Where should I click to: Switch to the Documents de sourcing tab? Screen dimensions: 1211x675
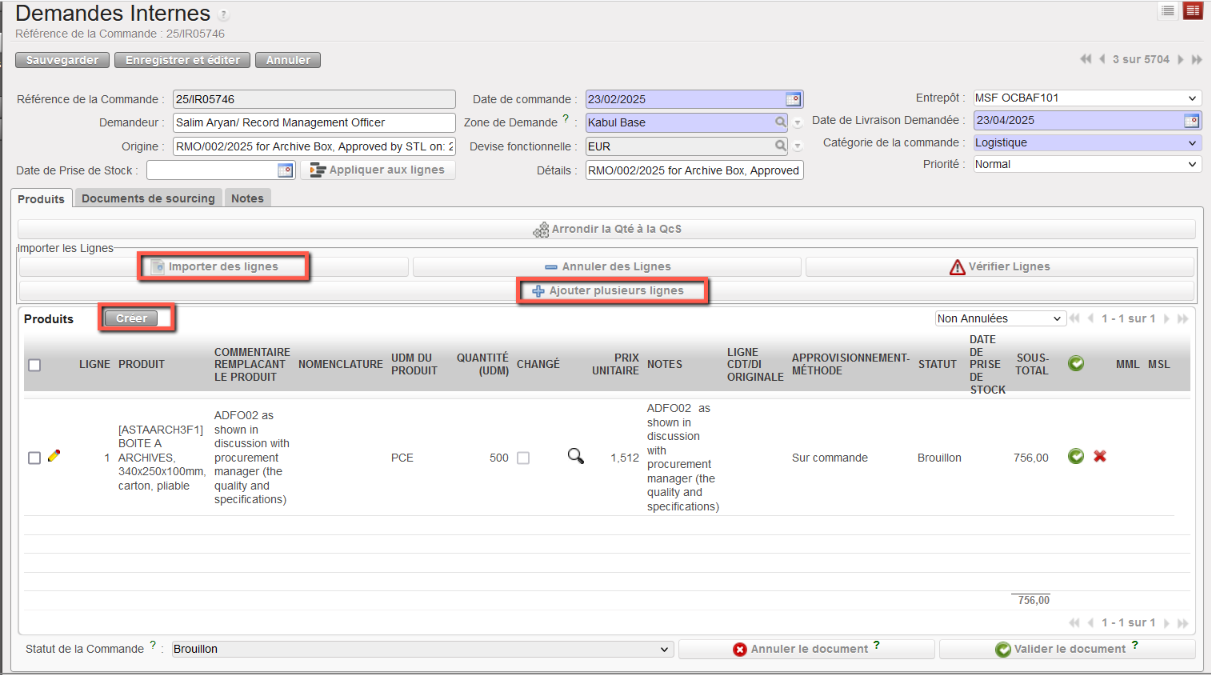(148, 198)
